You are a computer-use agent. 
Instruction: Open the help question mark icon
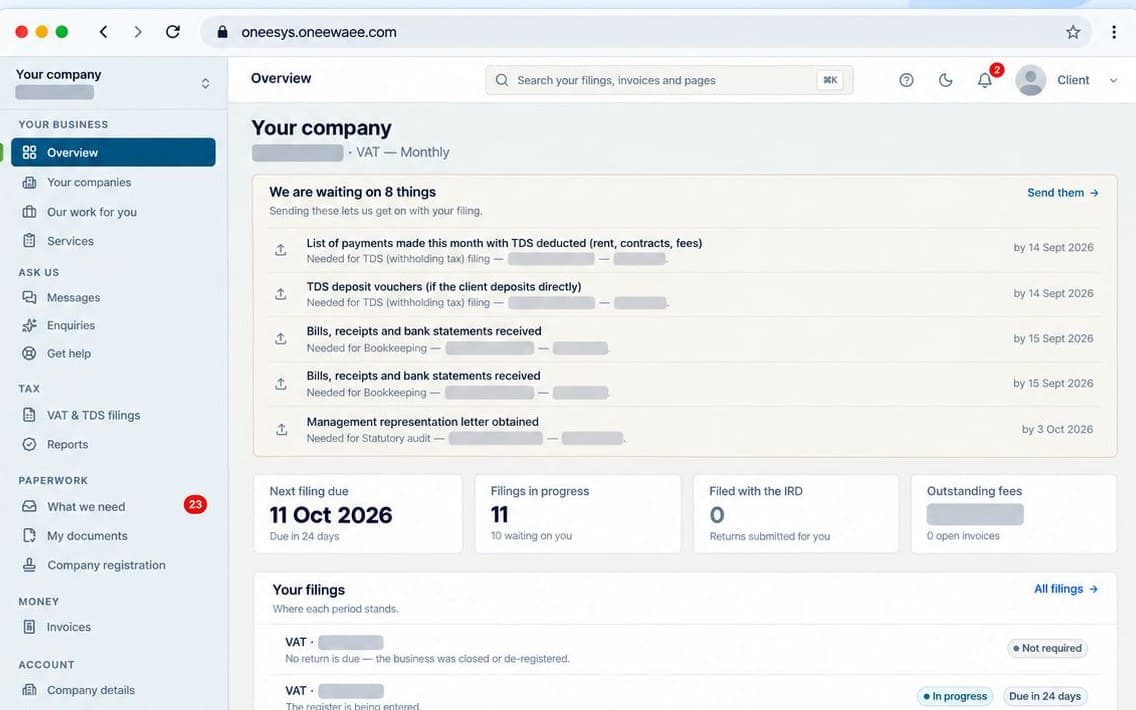[906, 80]
